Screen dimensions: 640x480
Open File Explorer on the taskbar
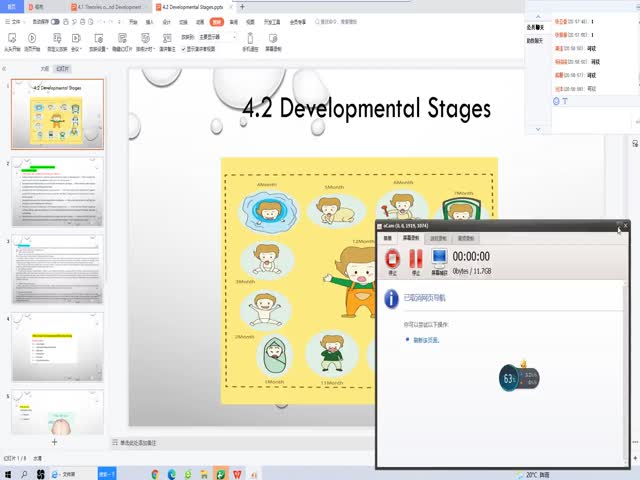pyautogui.click(x=204, y=474)
